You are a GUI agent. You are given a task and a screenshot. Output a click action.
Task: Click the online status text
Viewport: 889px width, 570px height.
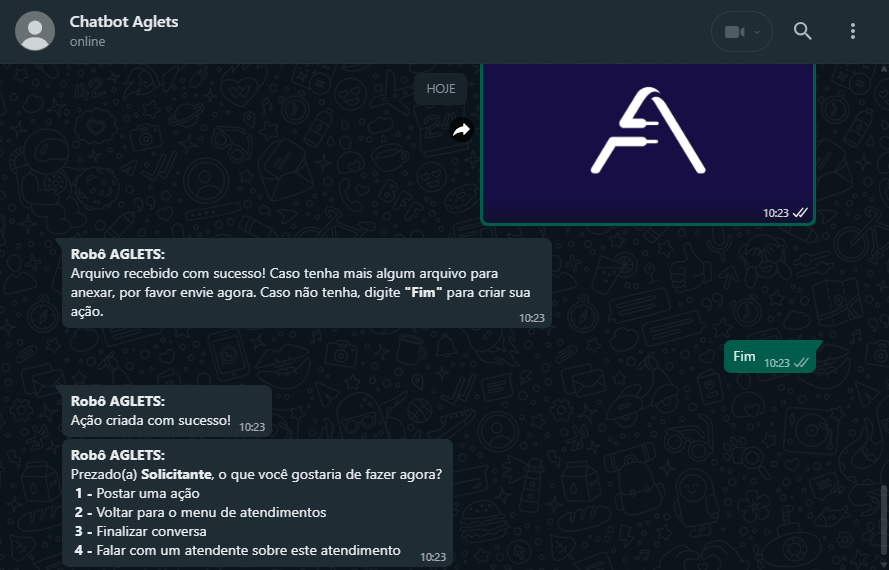[x=87, y=41]
